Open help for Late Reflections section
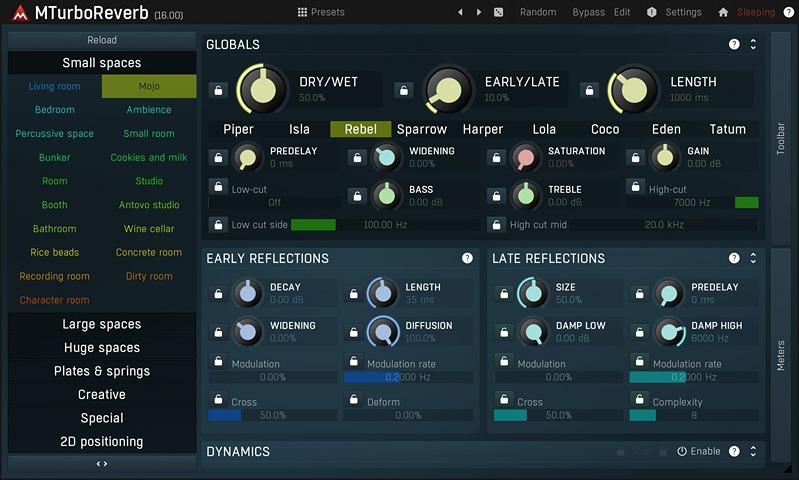The width and height of the screenshot is (799, 480). 734,258
